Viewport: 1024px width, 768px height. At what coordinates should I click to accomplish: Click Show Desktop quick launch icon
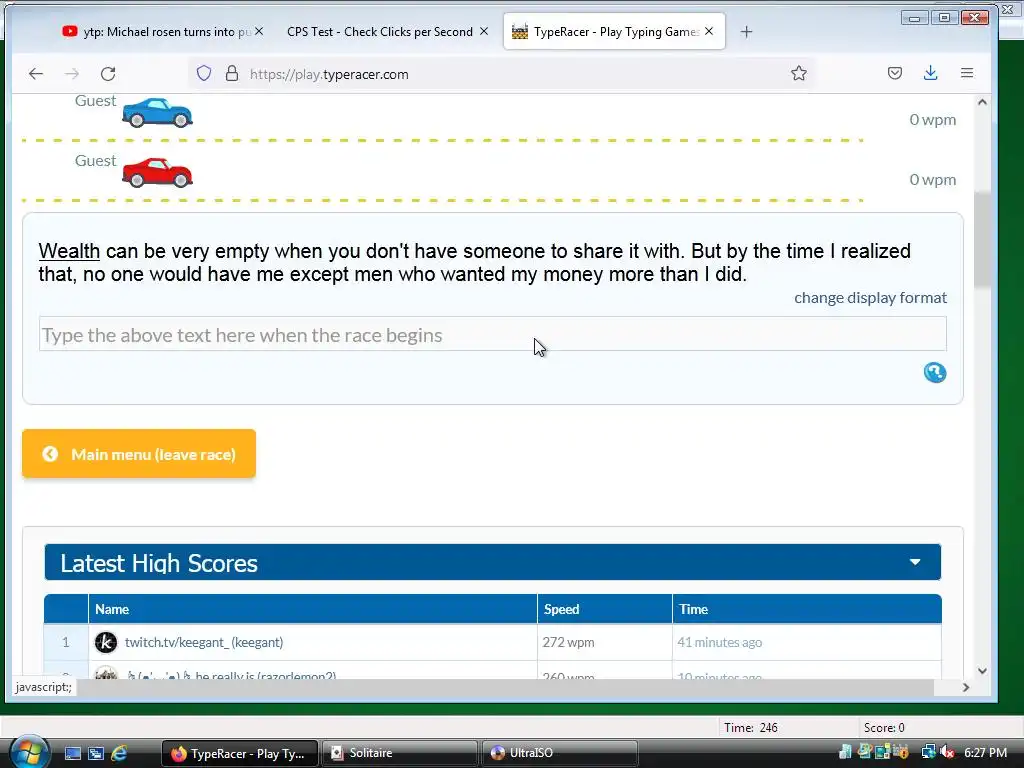point(72,754)
